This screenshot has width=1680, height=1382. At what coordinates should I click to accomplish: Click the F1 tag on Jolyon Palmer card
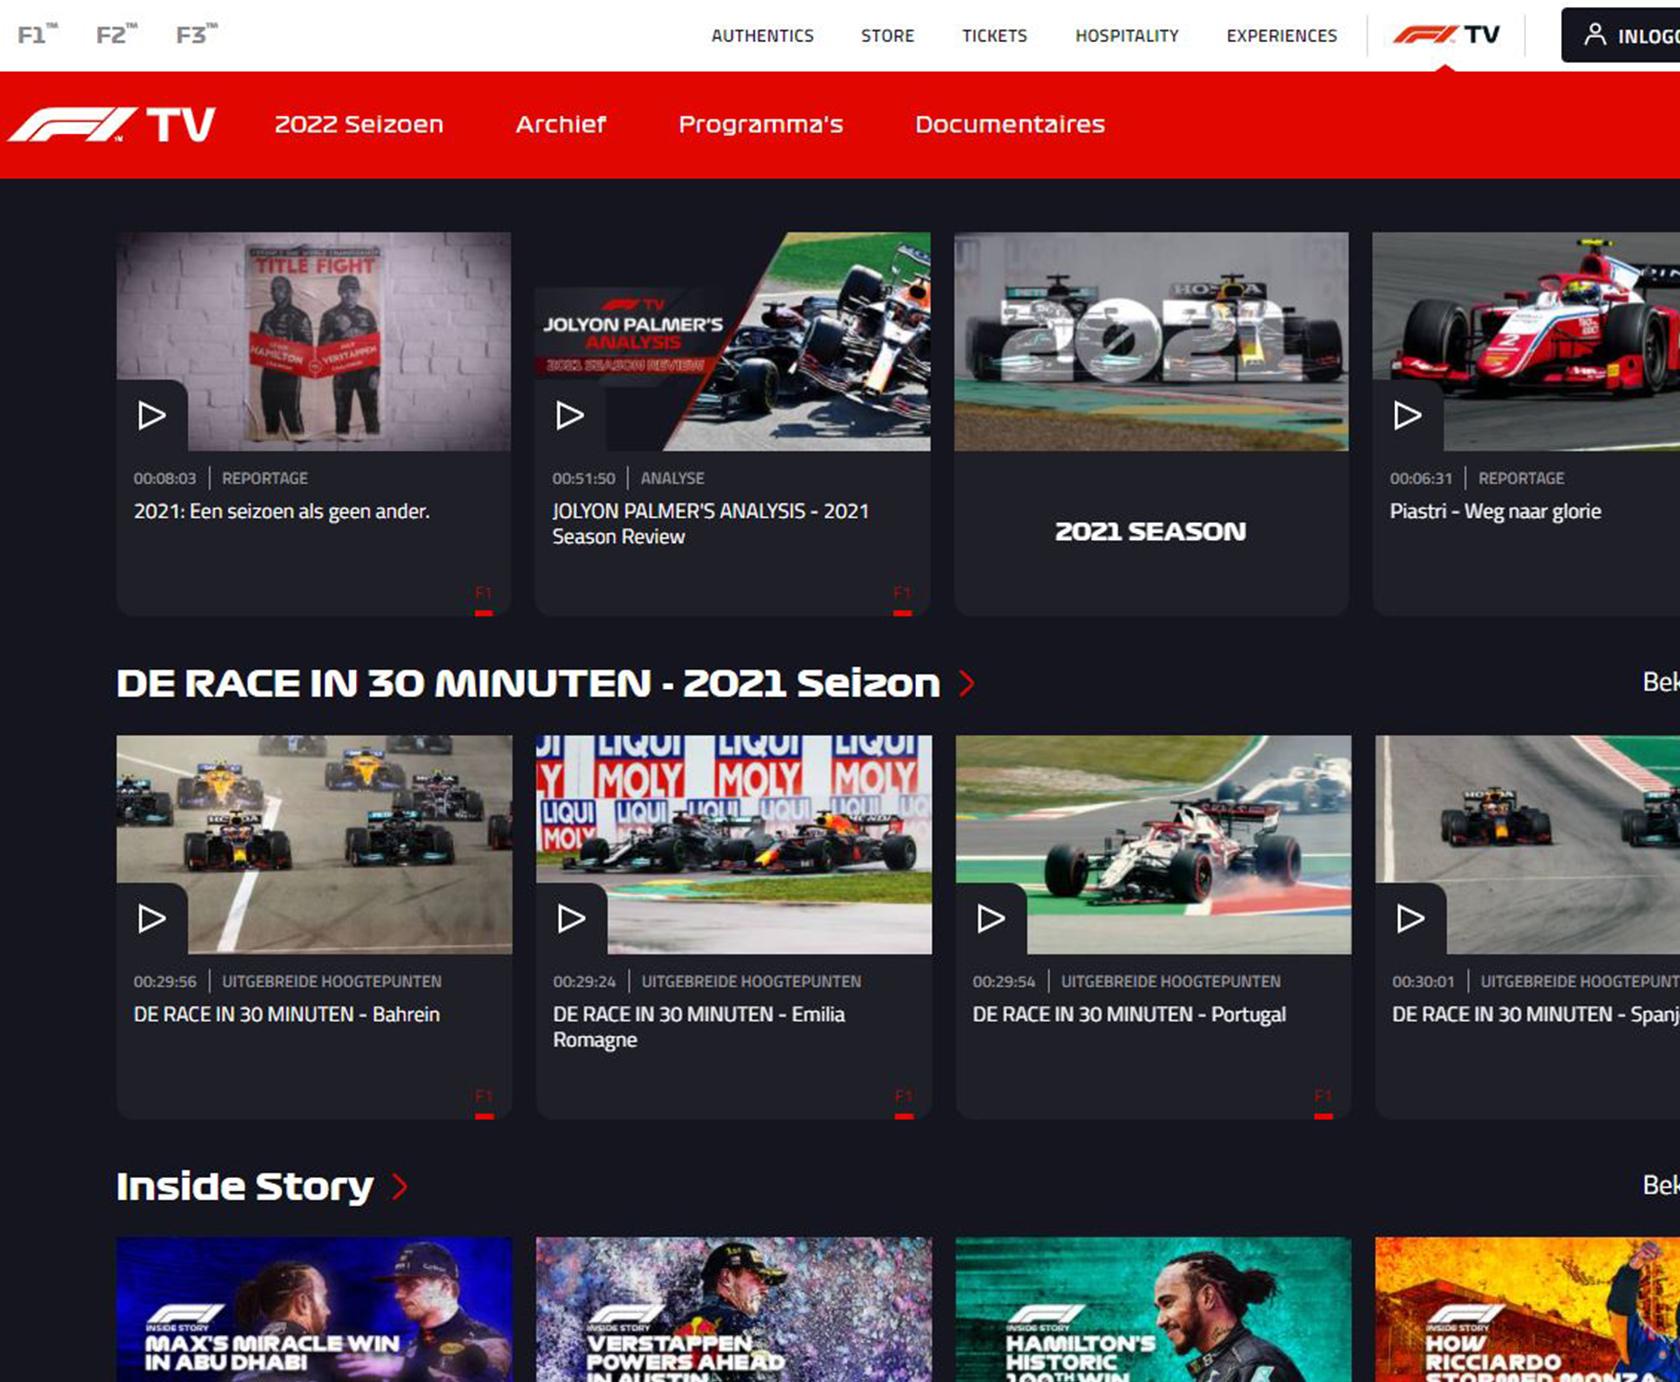click(902, 599)
